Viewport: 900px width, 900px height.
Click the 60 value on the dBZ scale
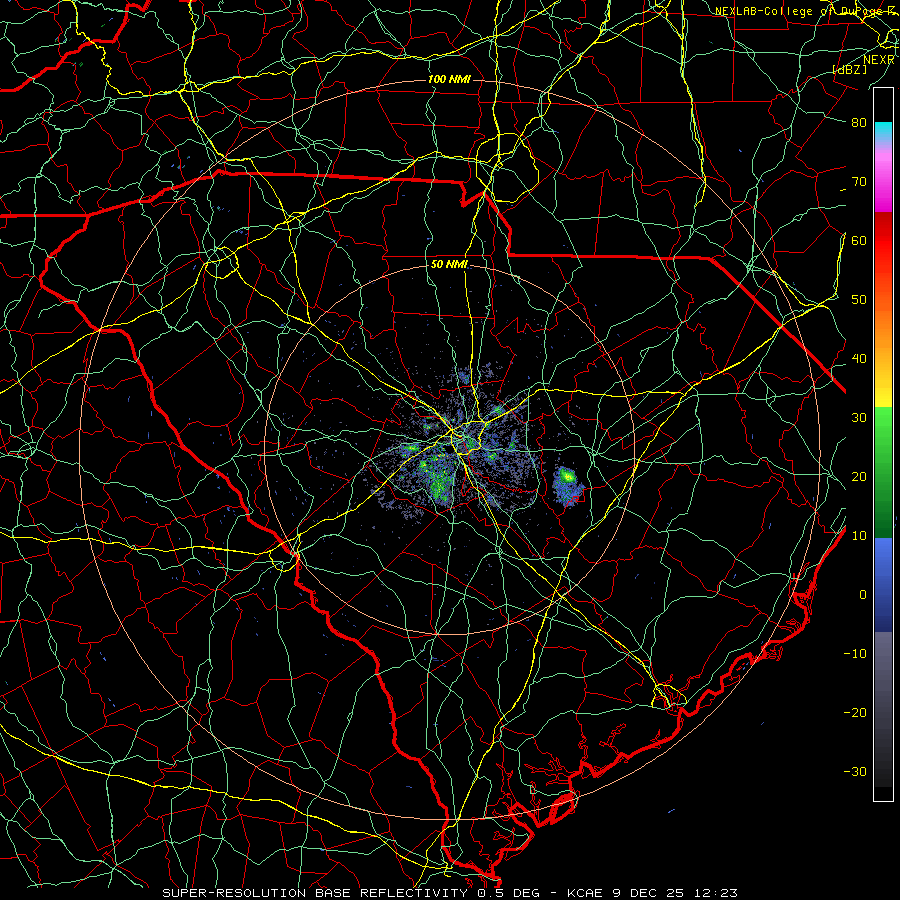pos(859,241)
